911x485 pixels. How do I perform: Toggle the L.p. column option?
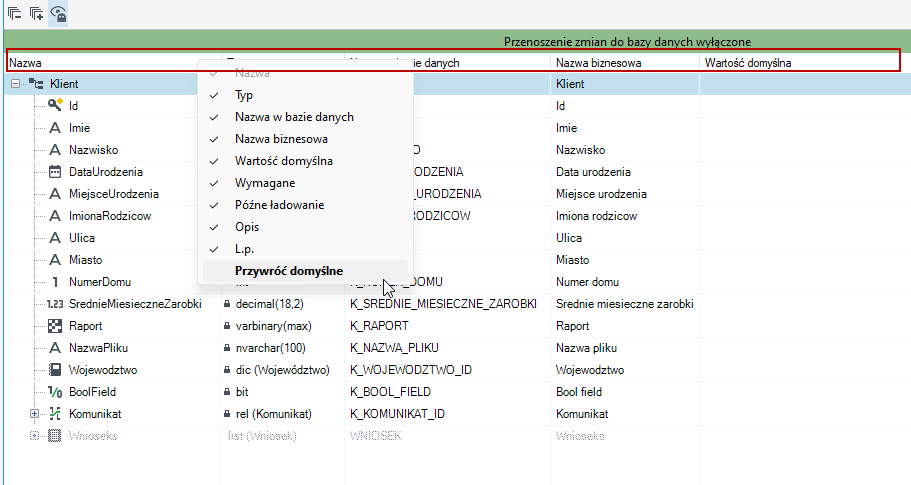click(x=305, y=249)
